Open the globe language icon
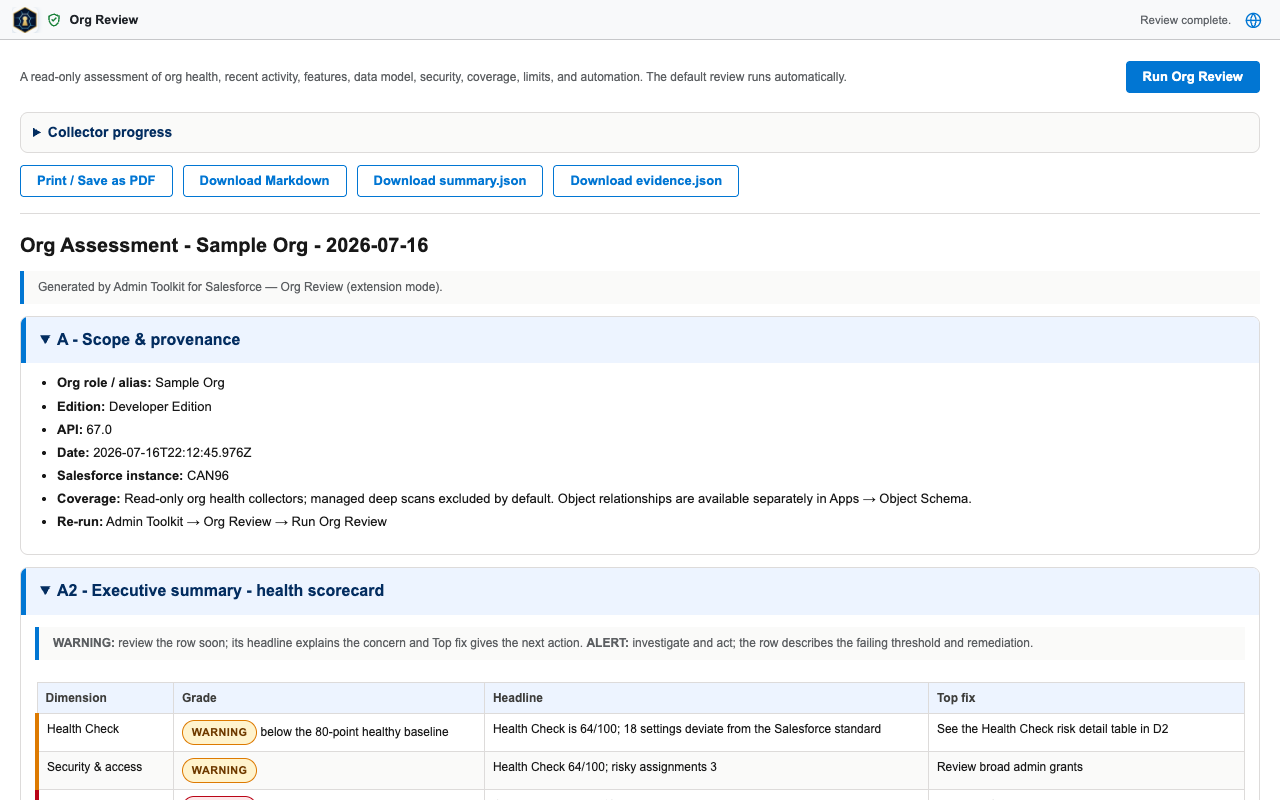1280x800 pixels. pyautogui.click(x=1253, y=20)
